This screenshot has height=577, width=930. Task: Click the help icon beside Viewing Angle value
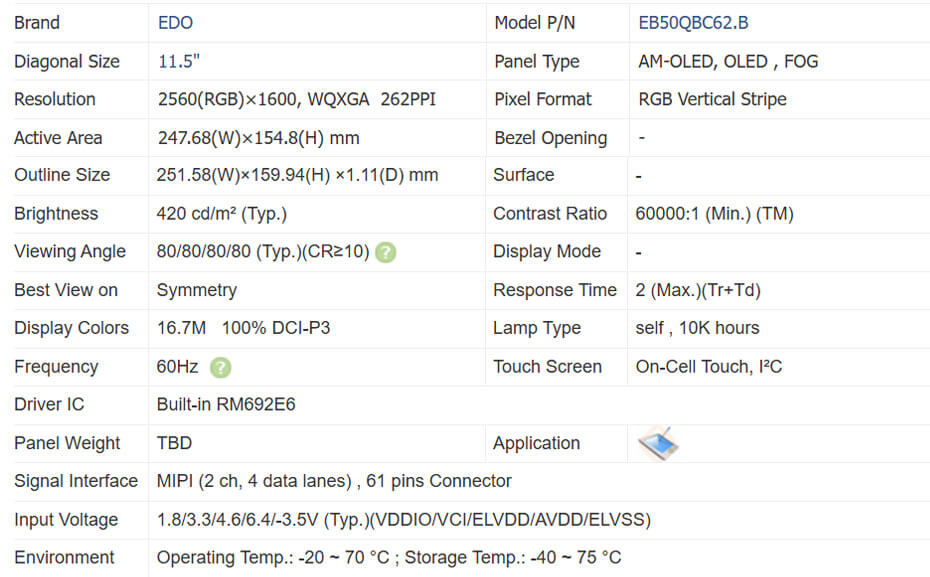click(x=386, y=252)
